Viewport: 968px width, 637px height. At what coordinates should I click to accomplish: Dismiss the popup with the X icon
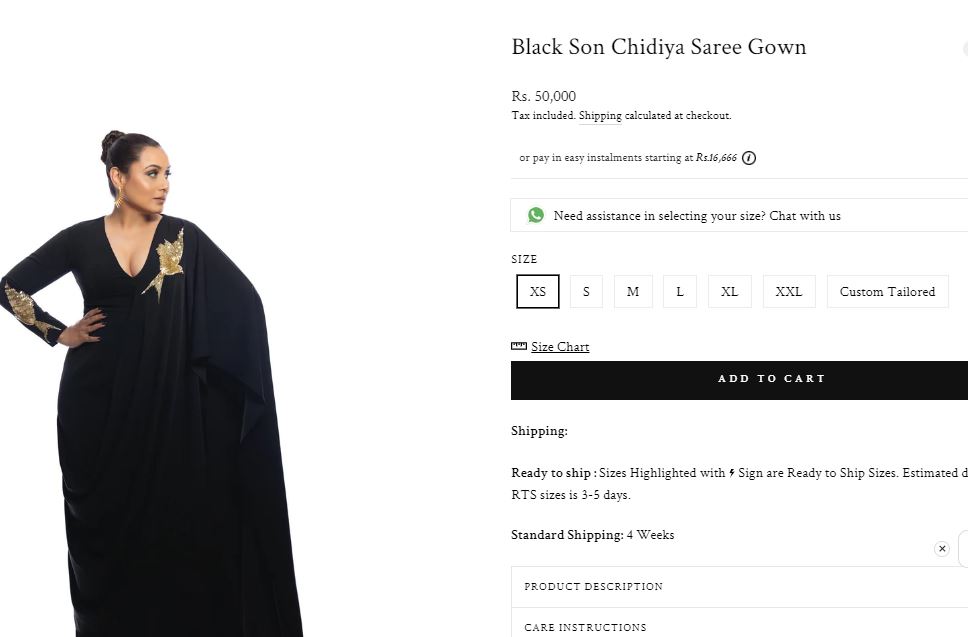pyautogui.click(x=941, y=549)
